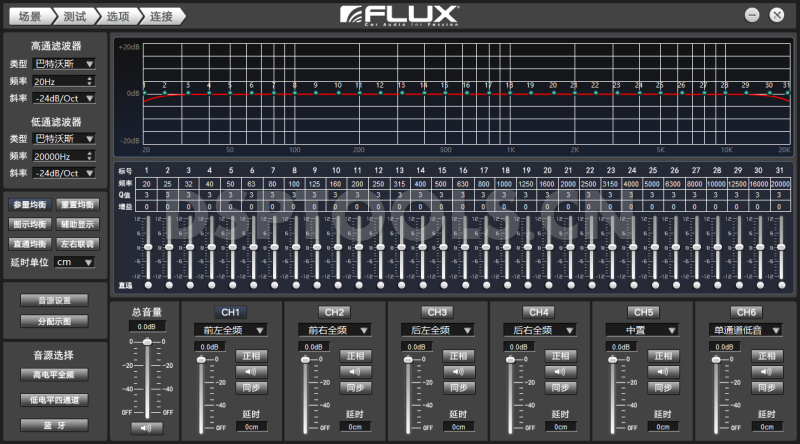Screen dimensions: 800x444
Task: Click the 辅助显示 button
Action: 77,224
